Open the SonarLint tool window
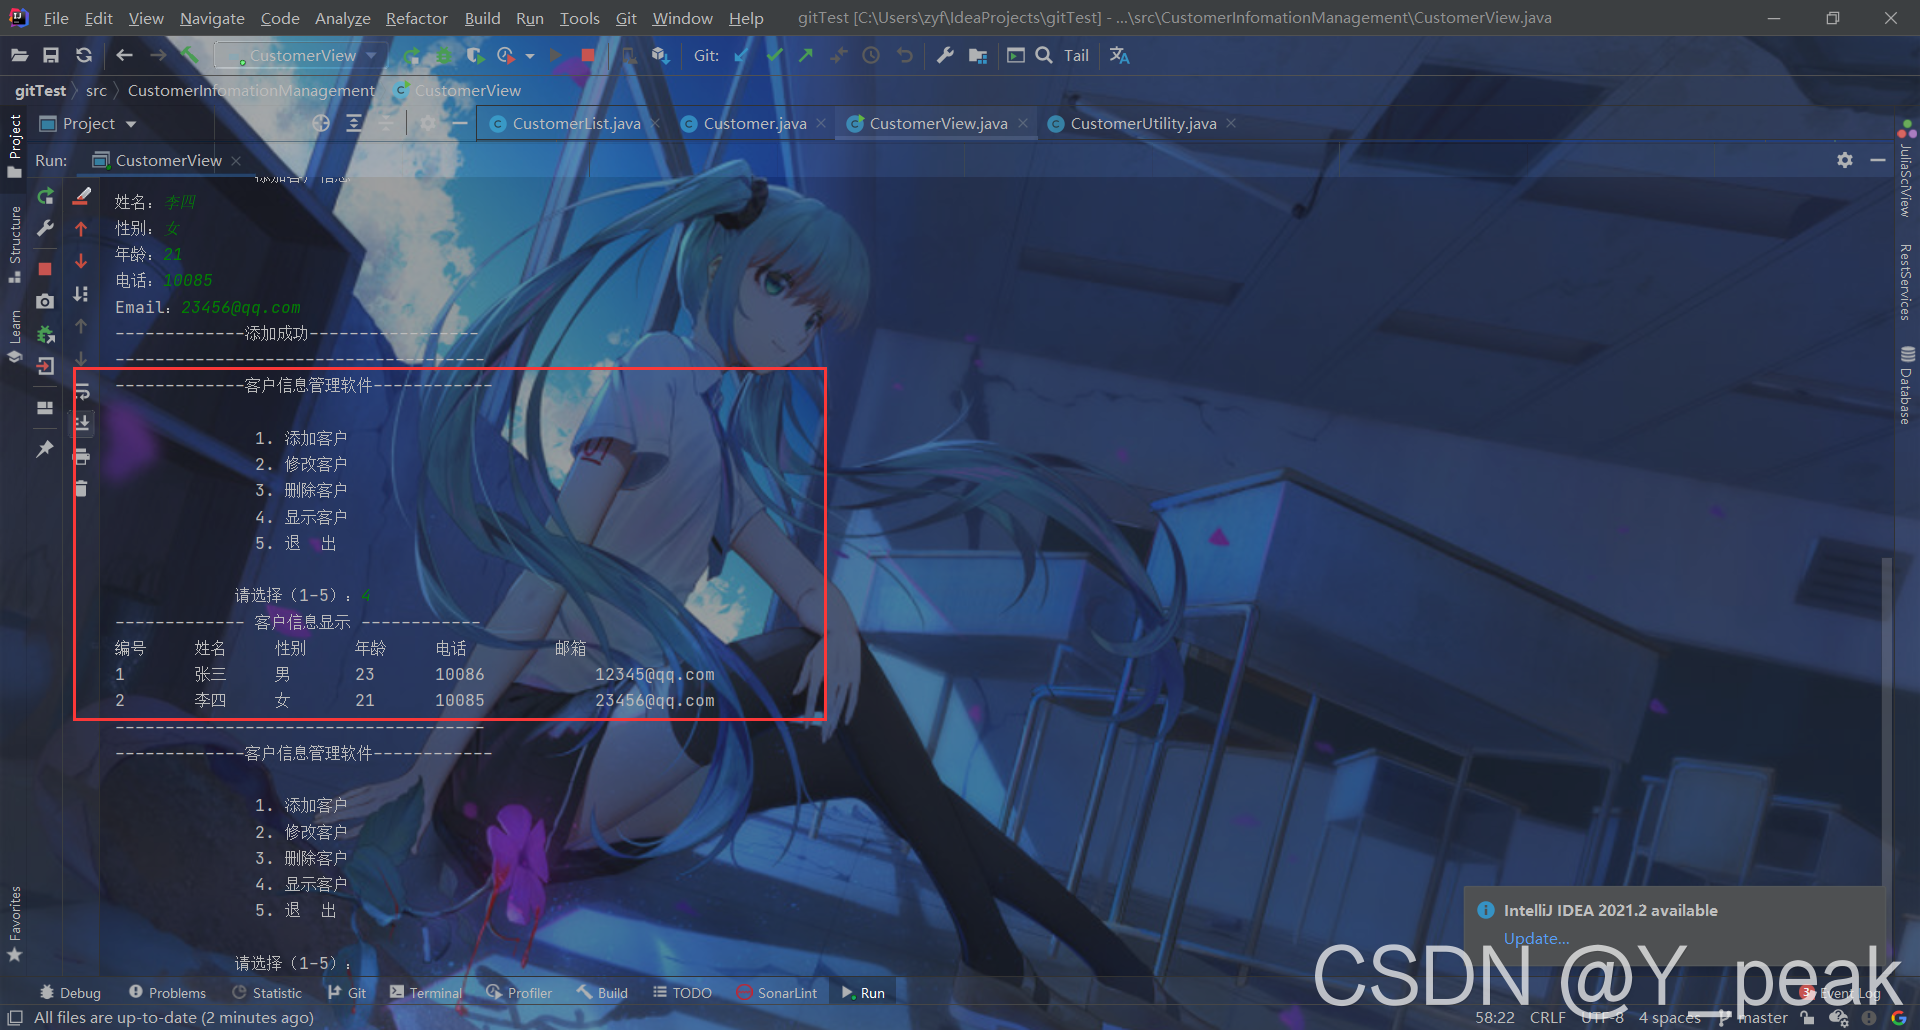Viewport: 1920px width, 1030px height. coord(777,993)
